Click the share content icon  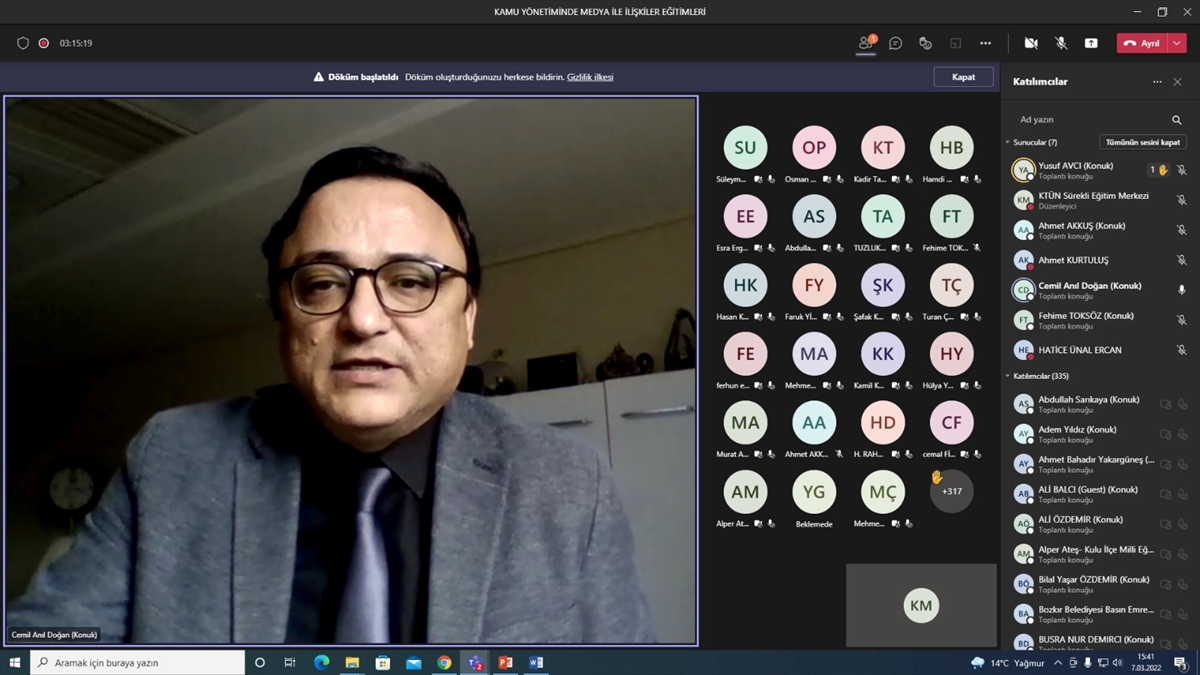[x=1091, y=43]
